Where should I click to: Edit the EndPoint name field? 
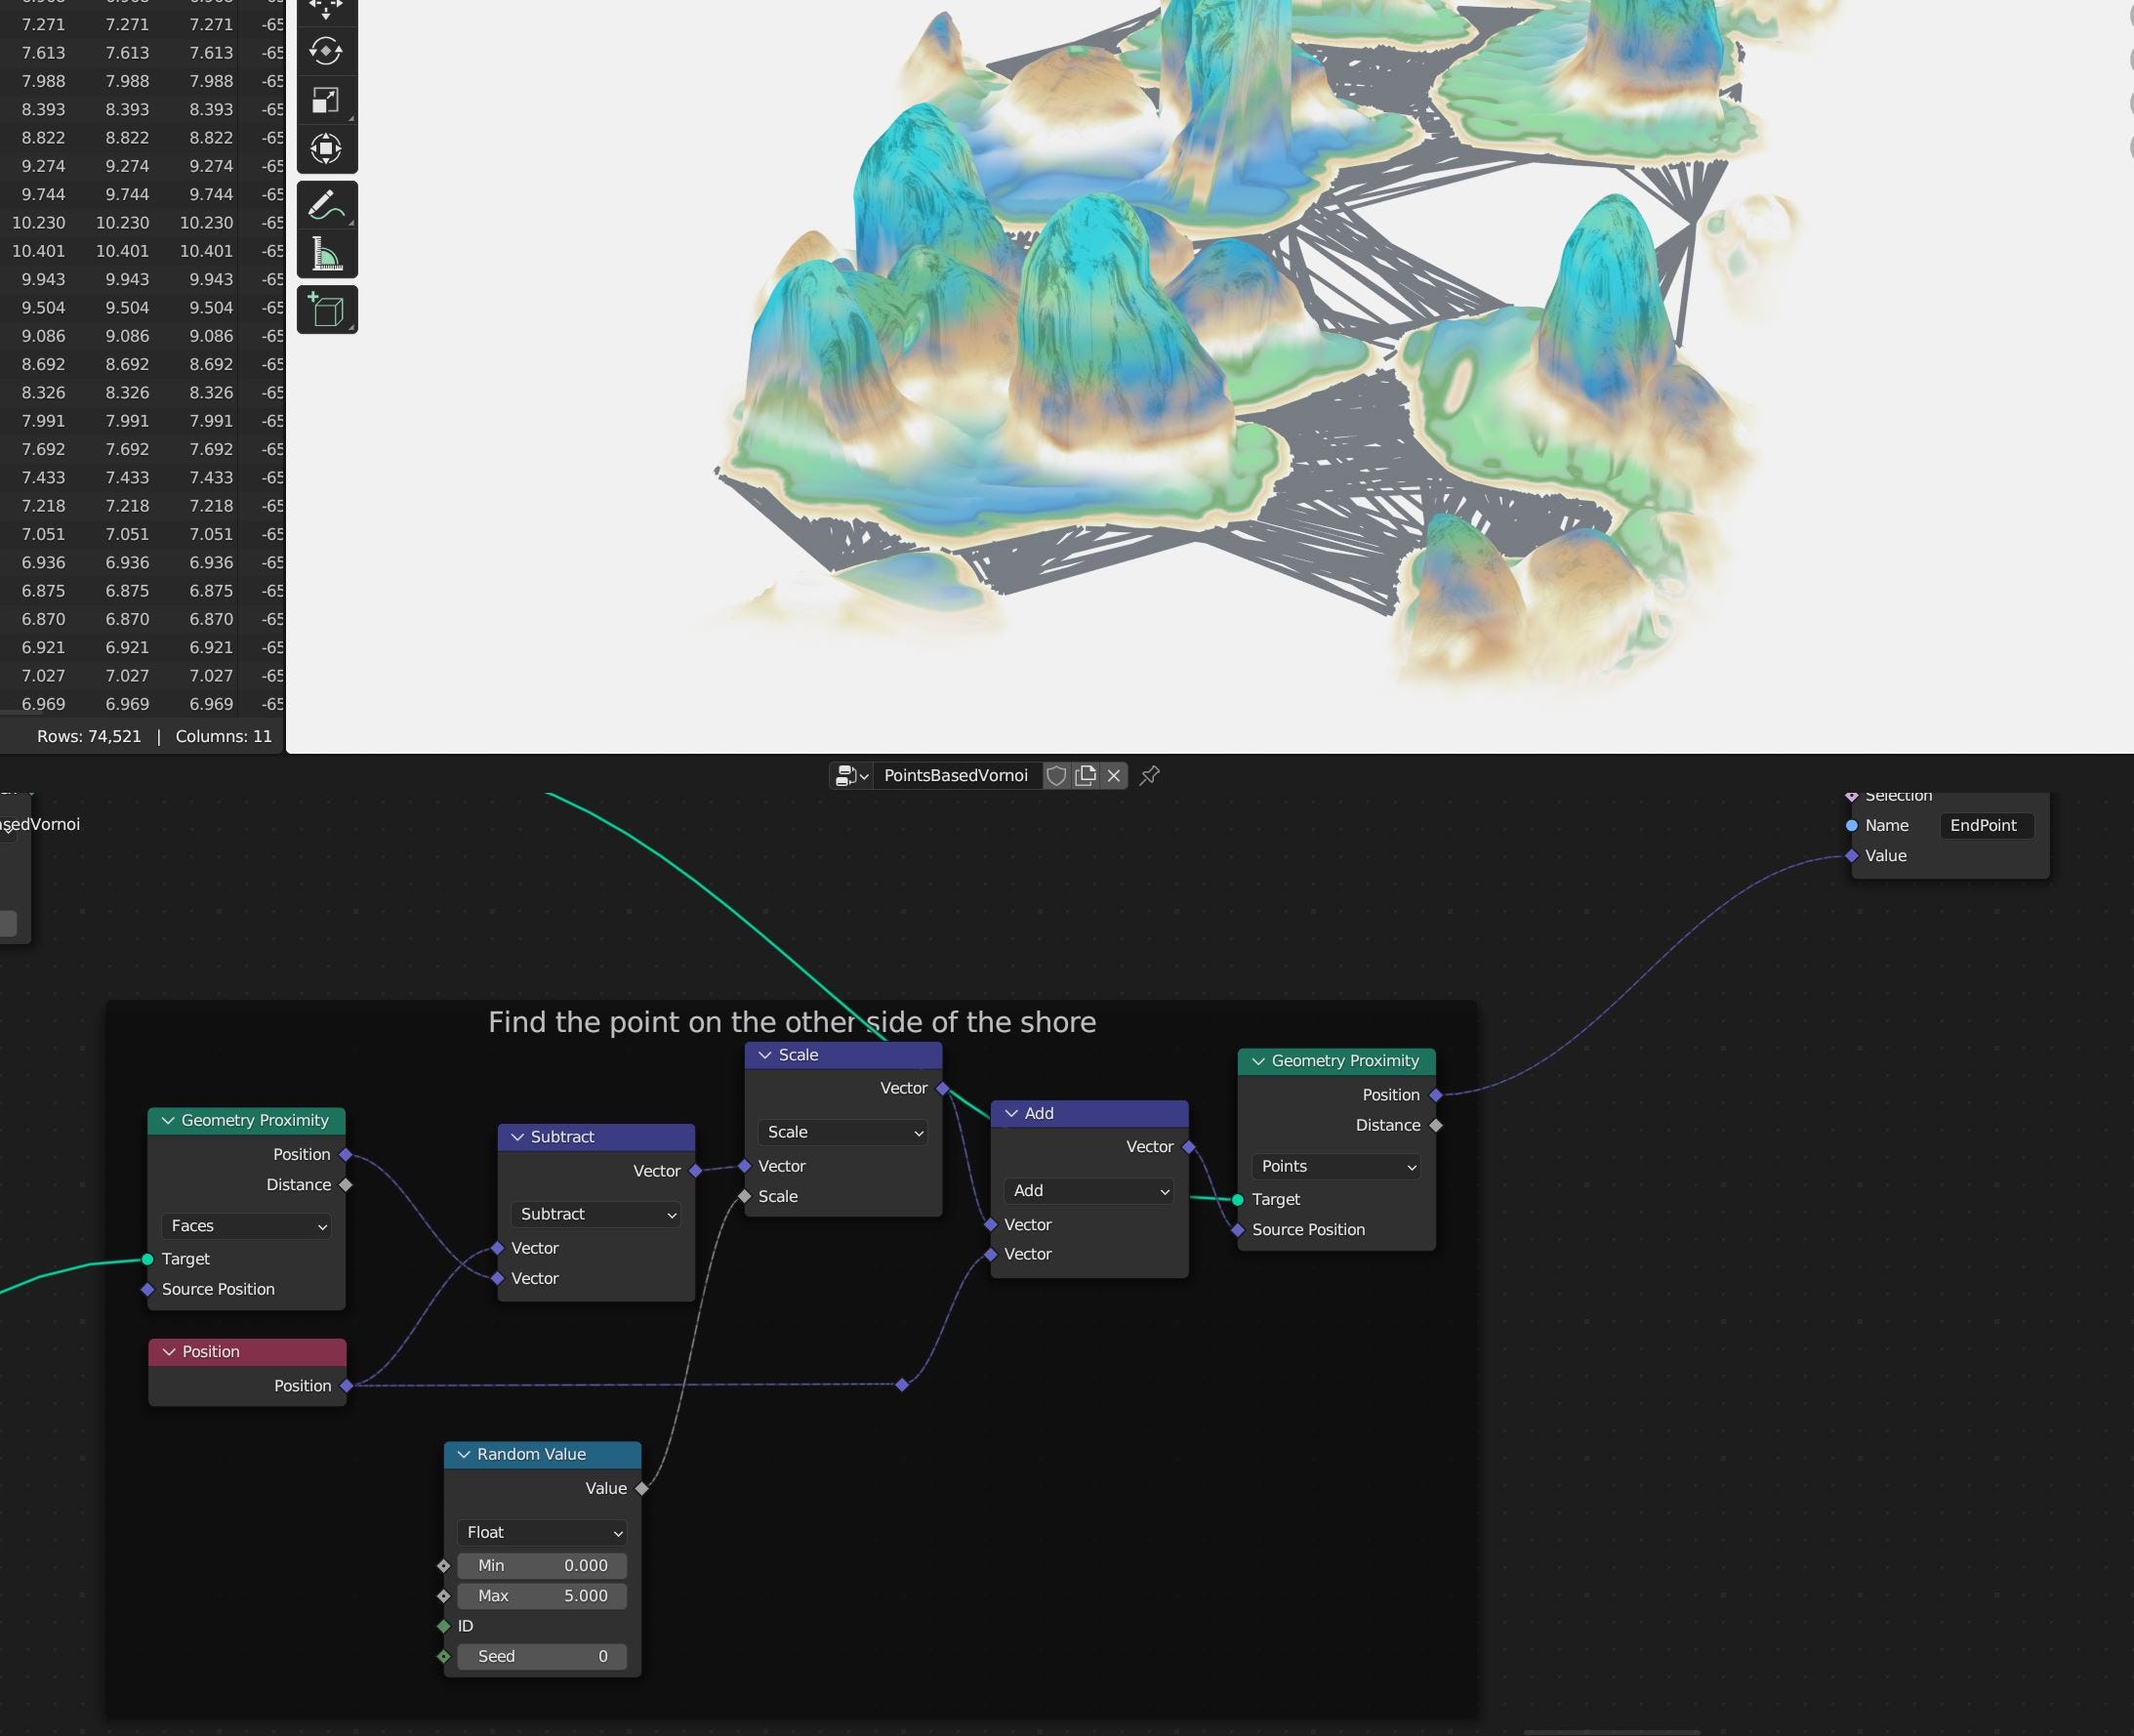[x=1985, y=825]
